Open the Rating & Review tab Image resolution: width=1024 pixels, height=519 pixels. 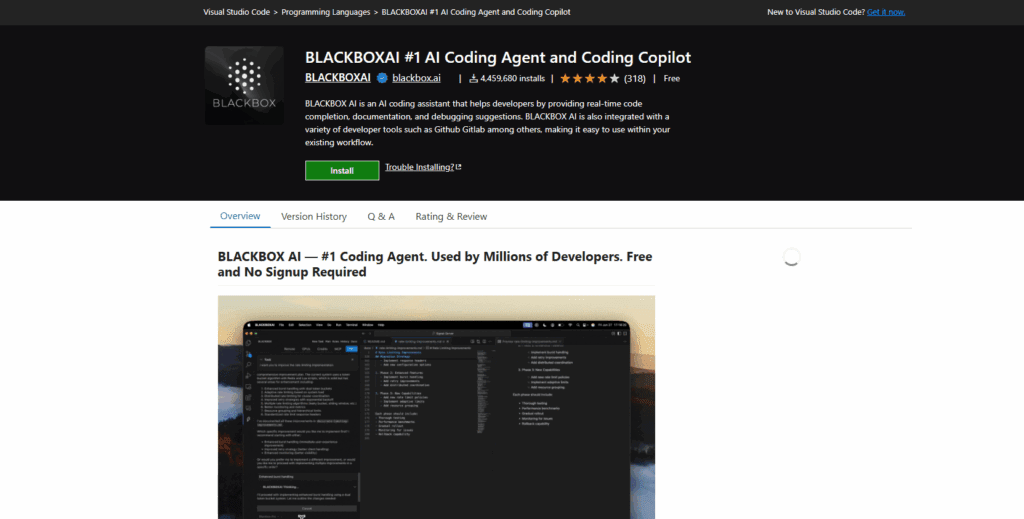pos(451,217)
